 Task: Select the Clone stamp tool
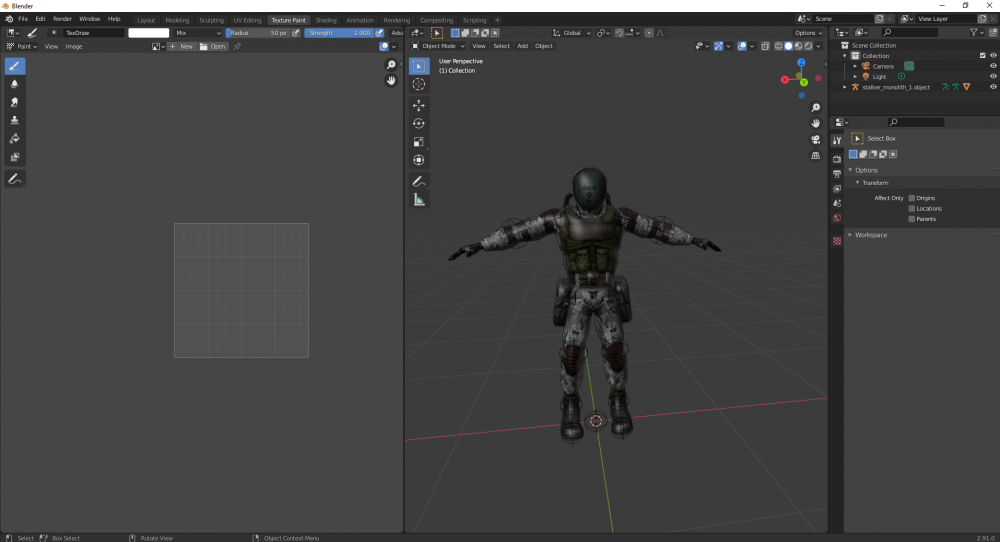click(15, 120)
